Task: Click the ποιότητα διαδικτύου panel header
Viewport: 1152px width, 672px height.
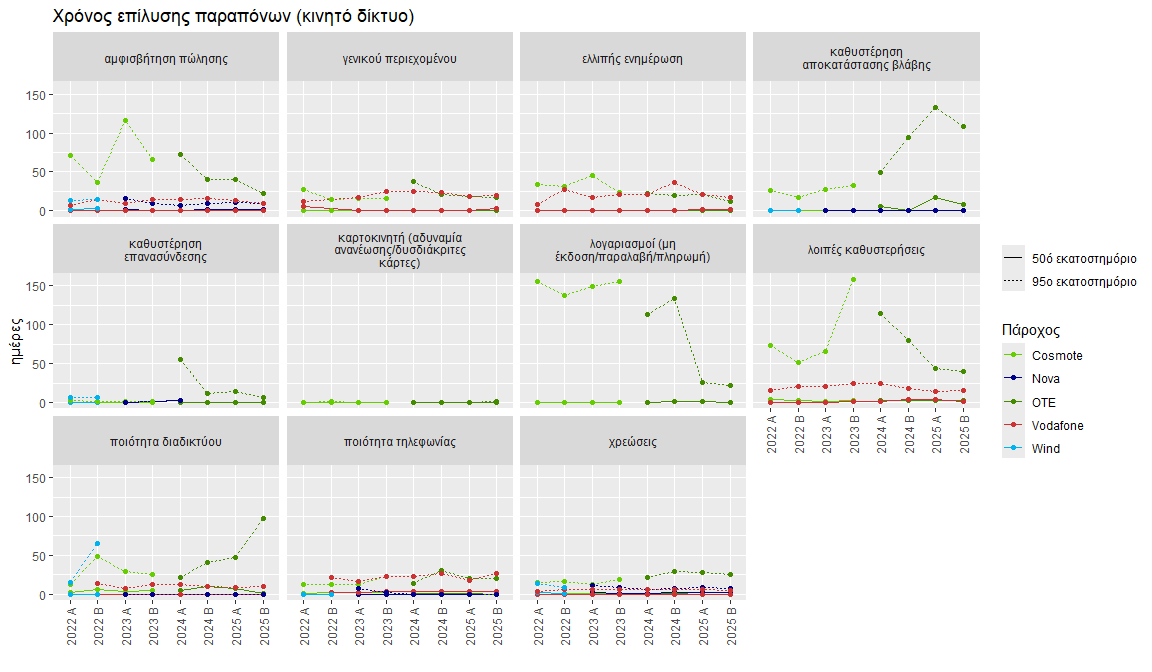Action: point(166,441)
